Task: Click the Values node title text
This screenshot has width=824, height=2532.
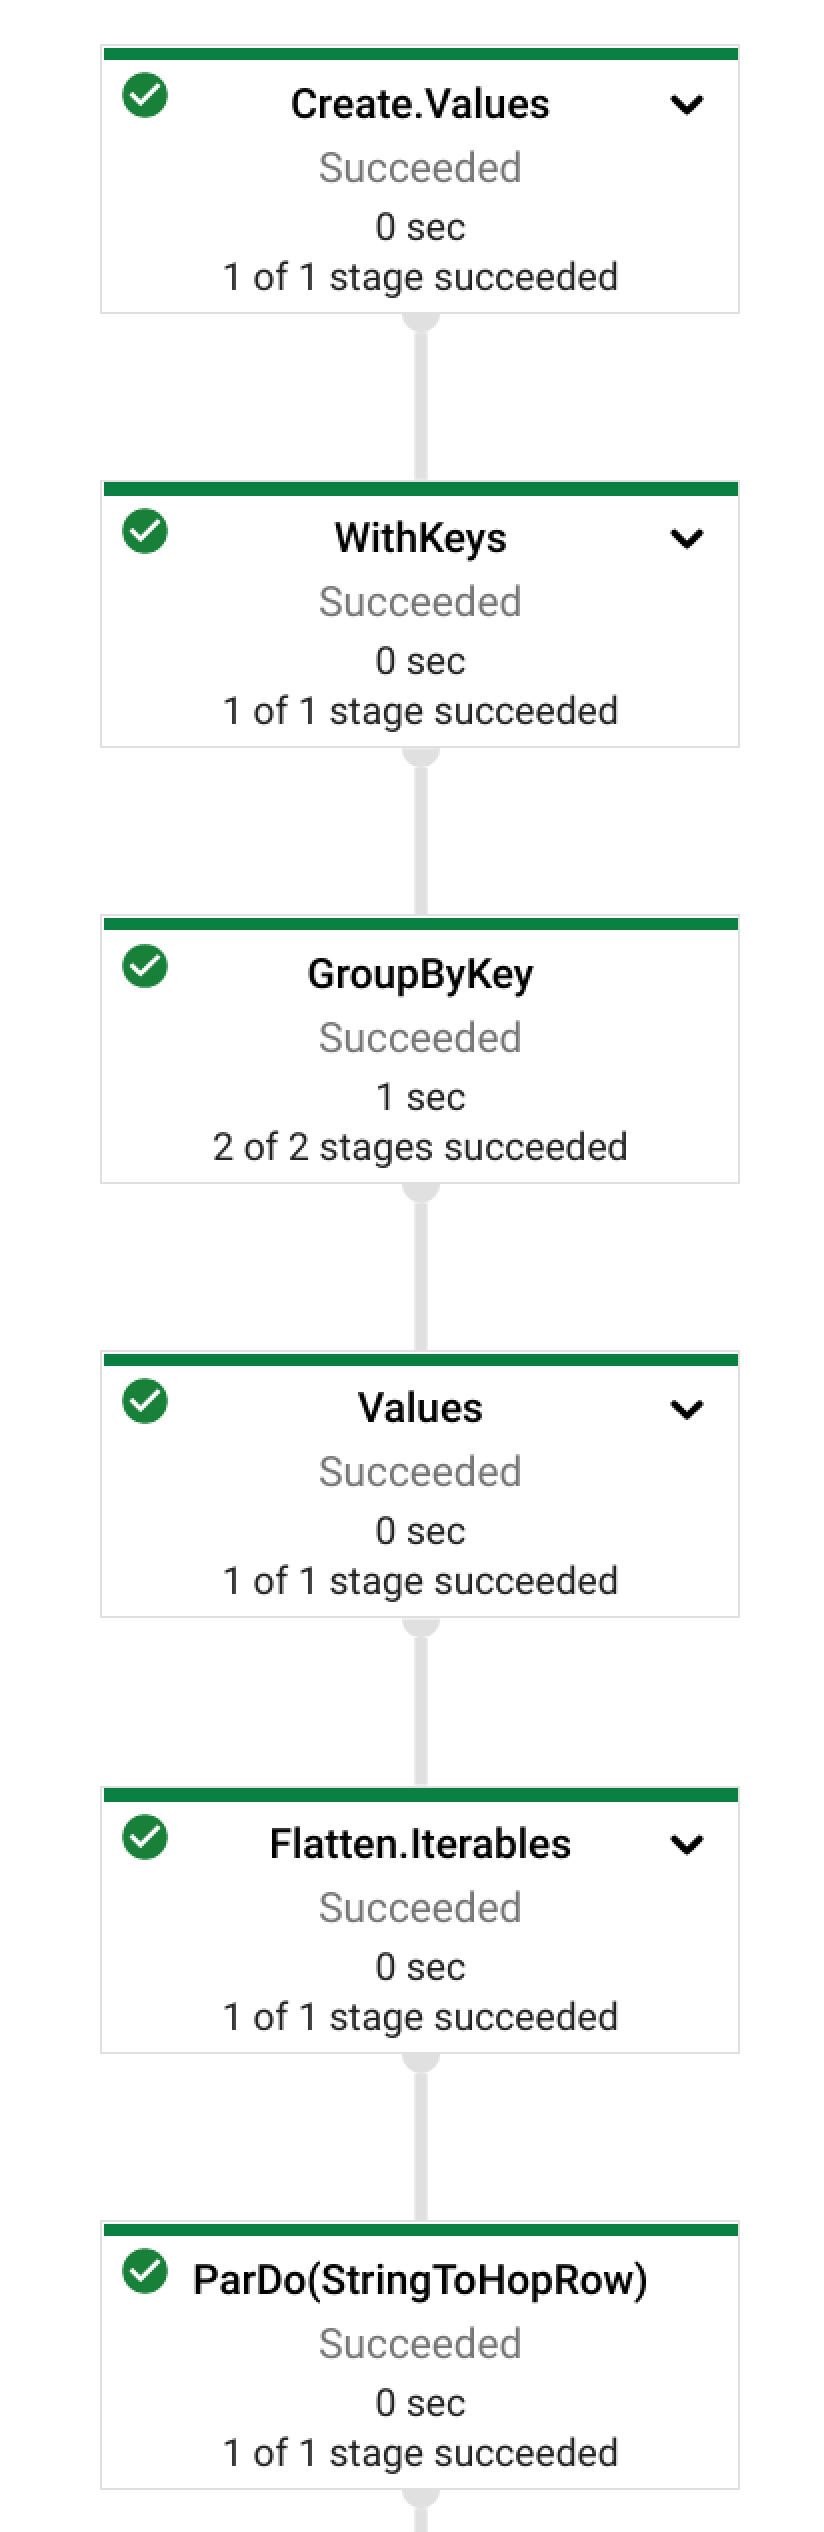Action: pyautogui.click(x=420, y=1409)
